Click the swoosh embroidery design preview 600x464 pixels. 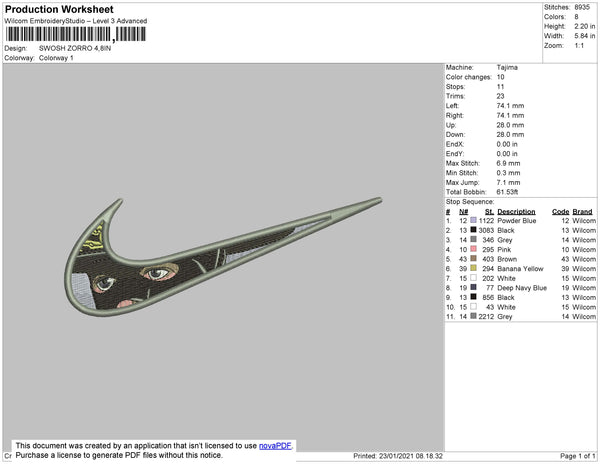223,256
